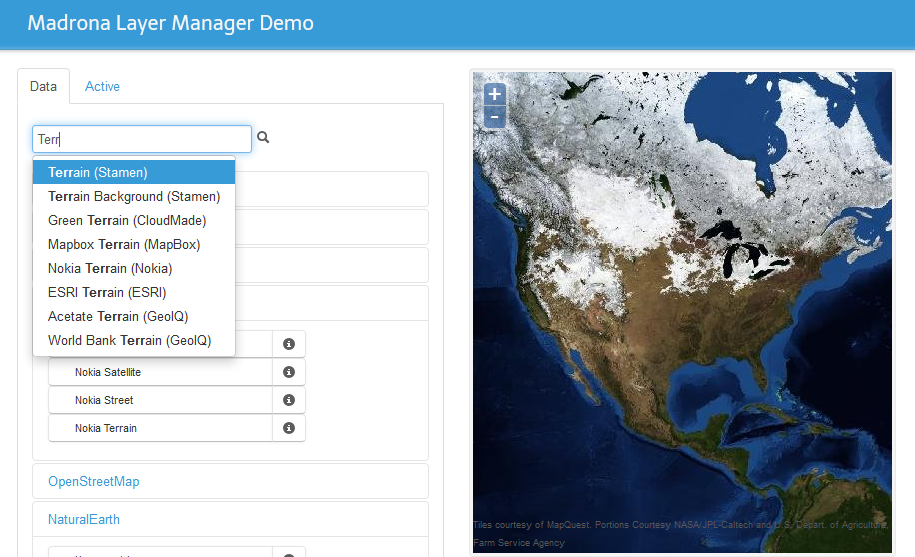
Task: Expand the OpenStreetMap group
Action: [x=93, y=481]
